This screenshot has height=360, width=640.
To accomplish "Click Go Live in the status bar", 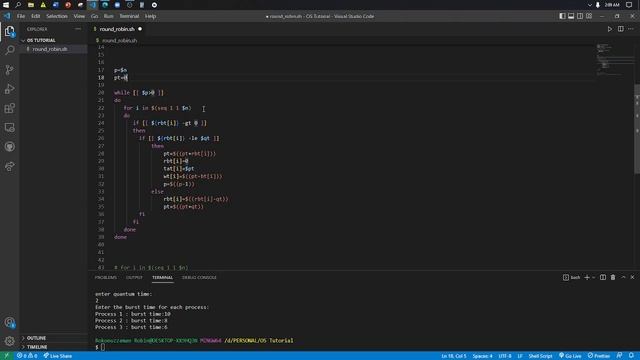I will tap(570, 356).
